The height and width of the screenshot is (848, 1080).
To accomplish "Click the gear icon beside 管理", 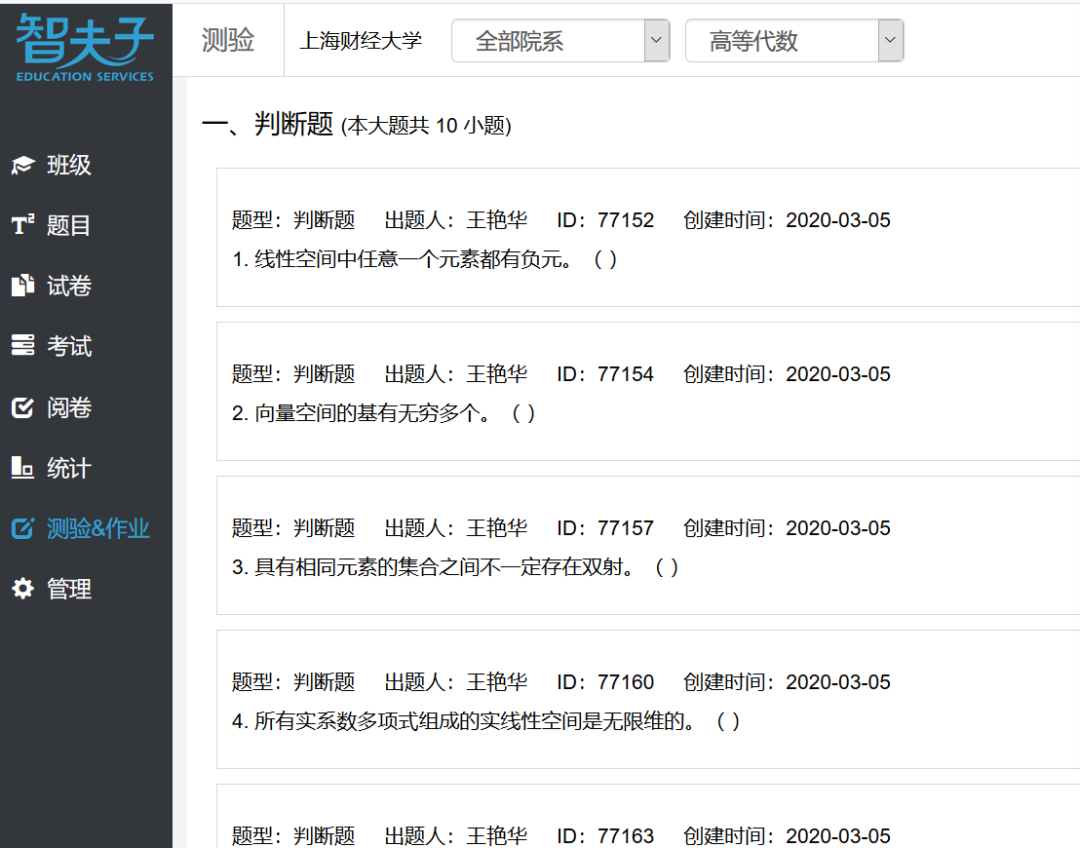I will point(23,588).
